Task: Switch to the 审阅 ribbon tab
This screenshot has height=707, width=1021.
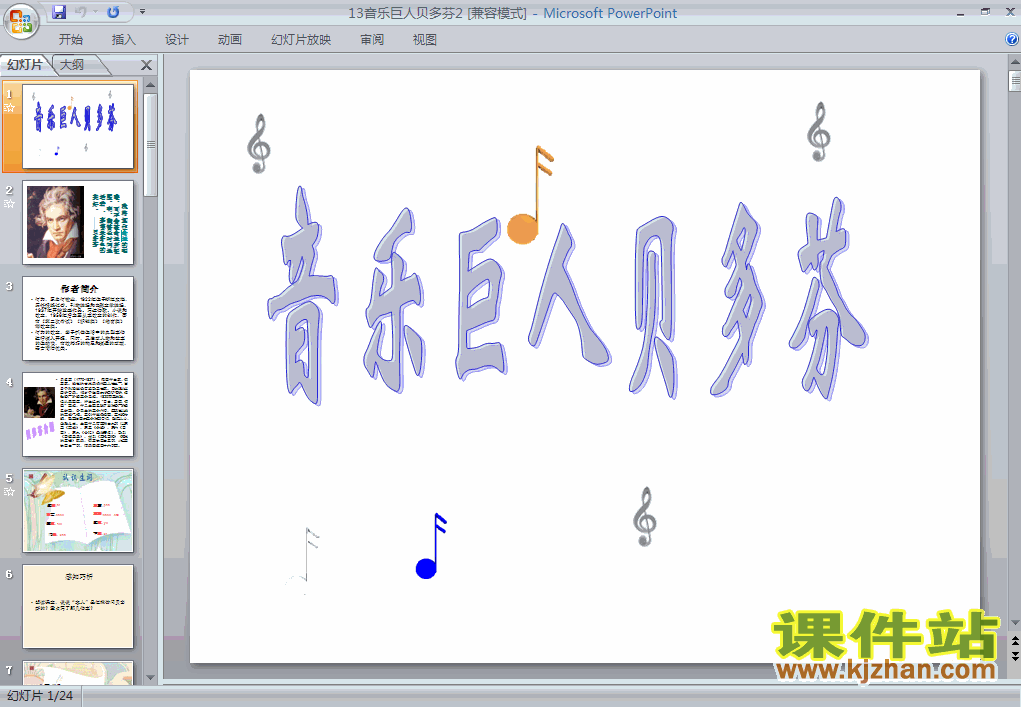Action: (x=372, y=40)
